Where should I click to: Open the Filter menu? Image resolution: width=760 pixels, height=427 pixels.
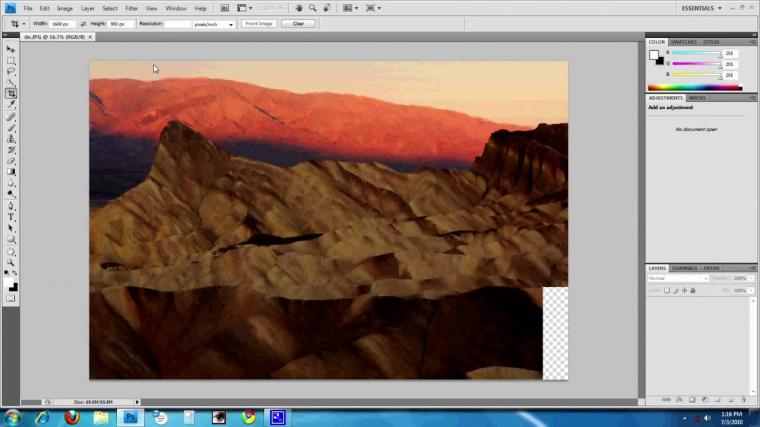132,8
